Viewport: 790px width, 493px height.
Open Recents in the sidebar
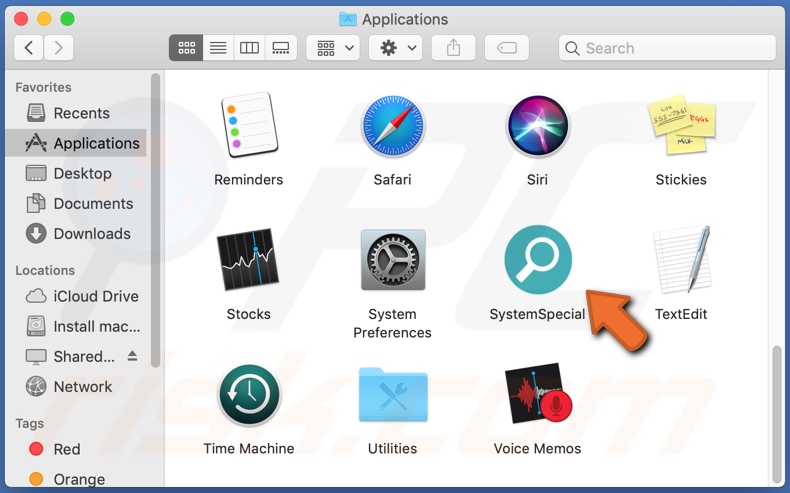click(76, 113)
